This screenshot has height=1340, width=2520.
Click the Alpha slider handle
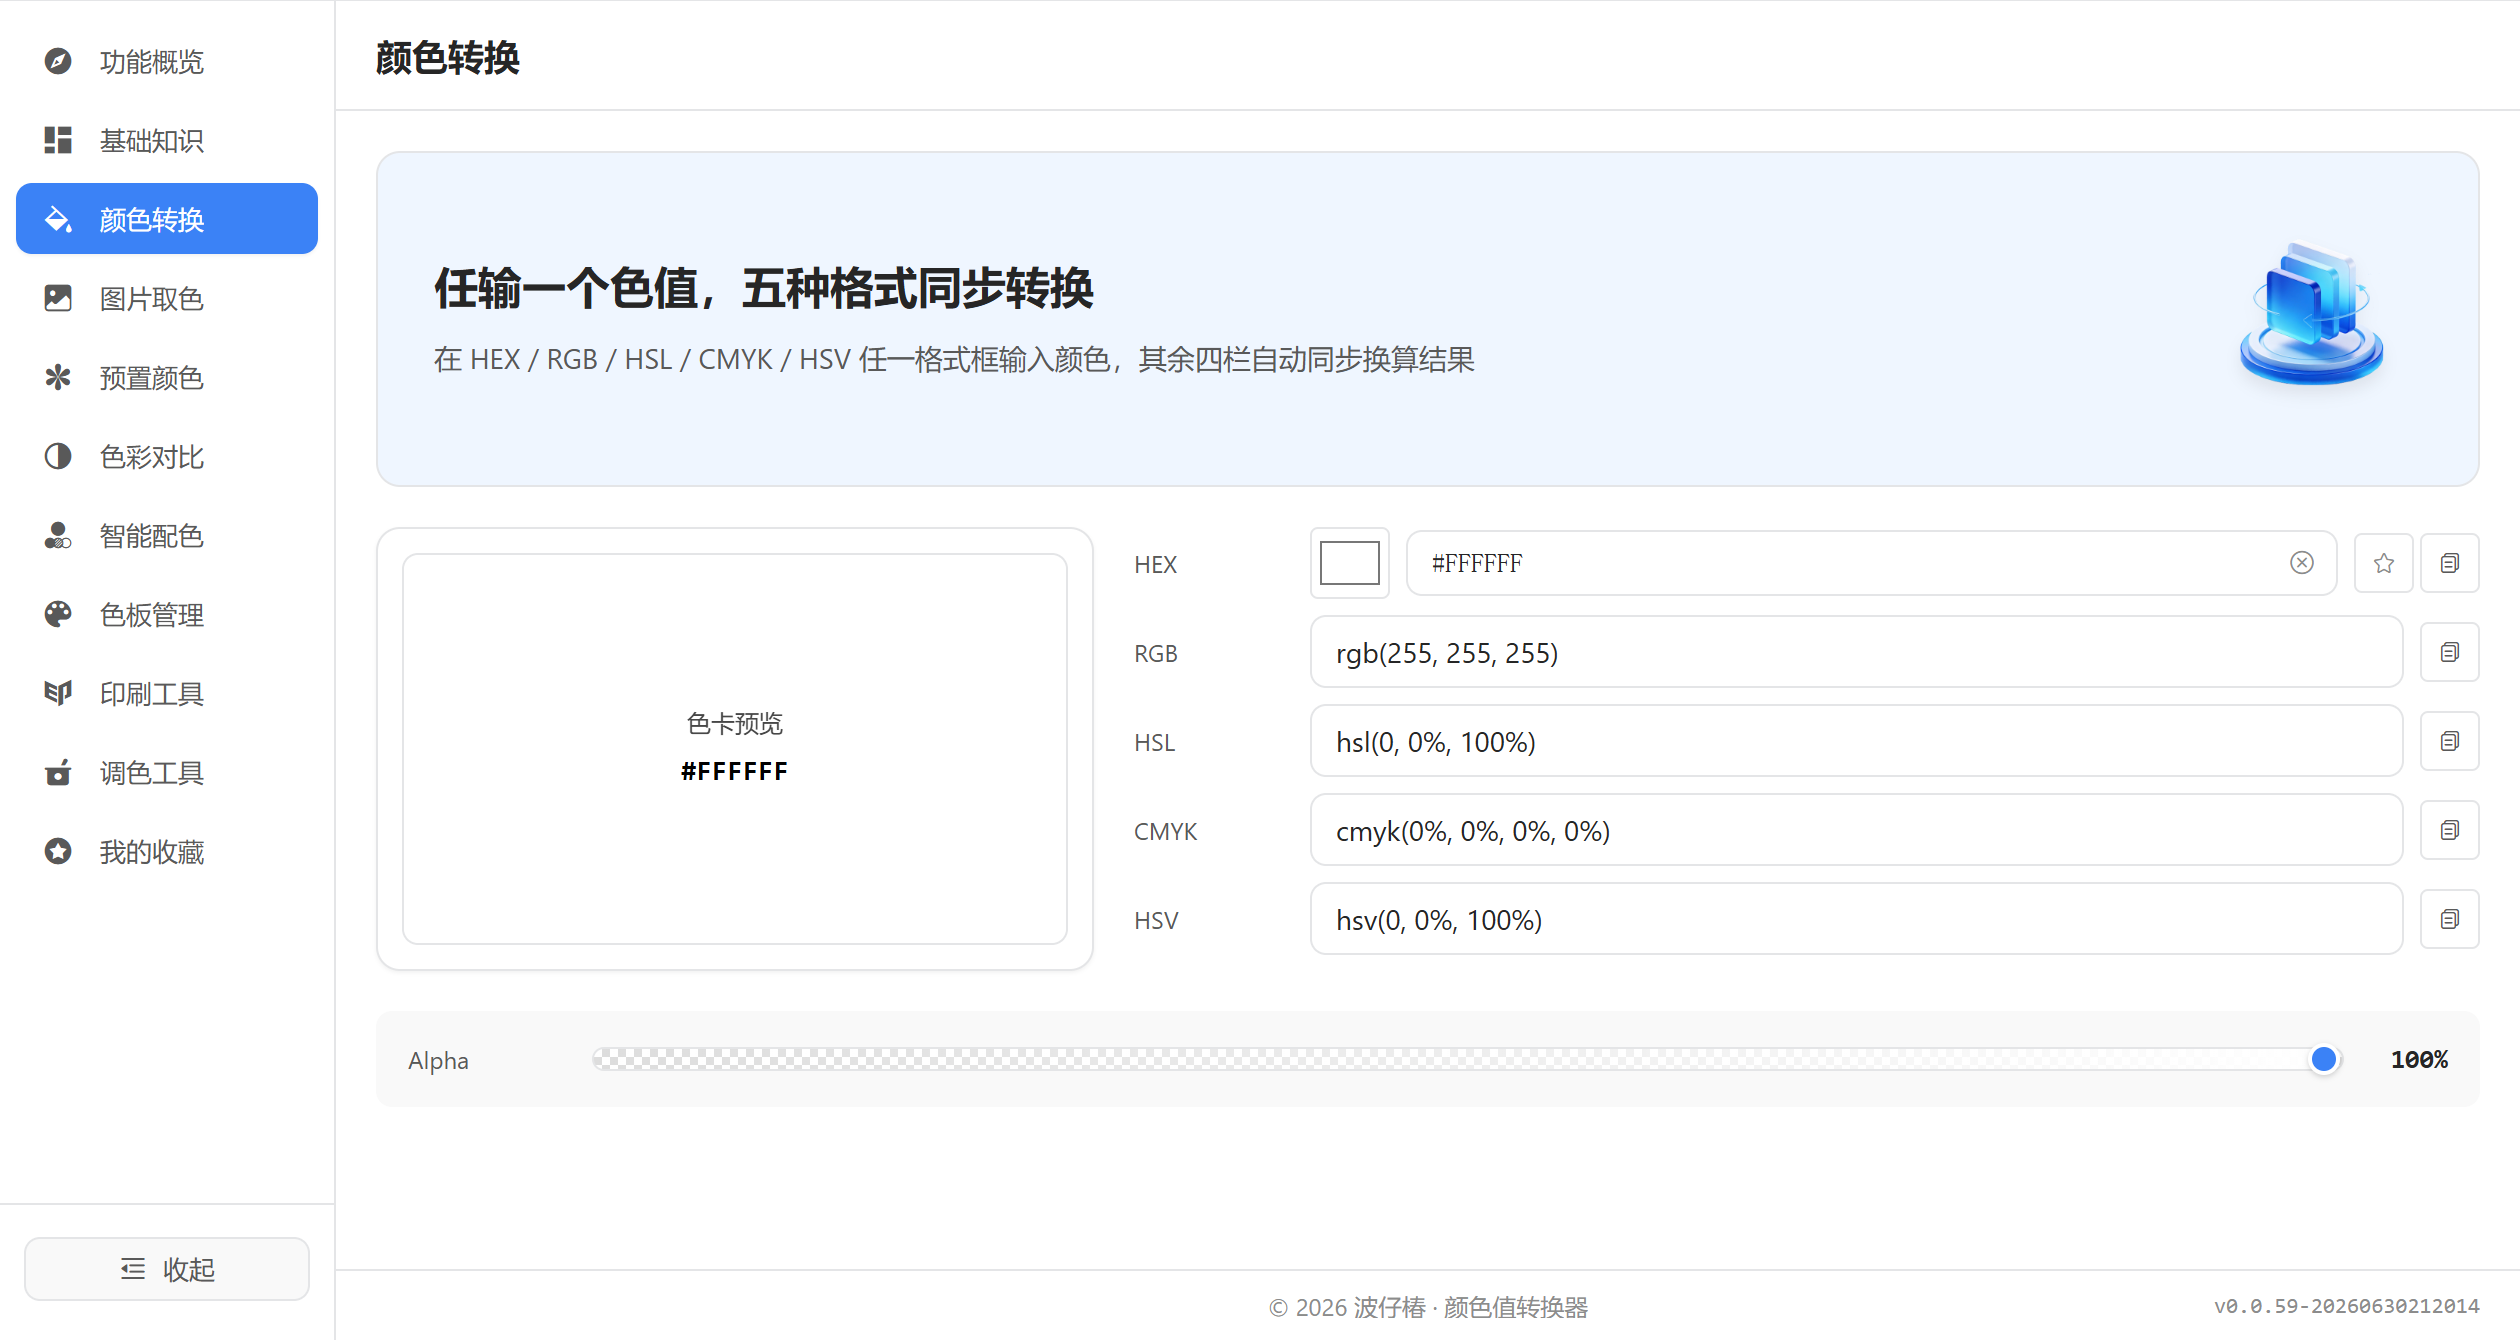pyautogui.click(x=2324, y=1059)
